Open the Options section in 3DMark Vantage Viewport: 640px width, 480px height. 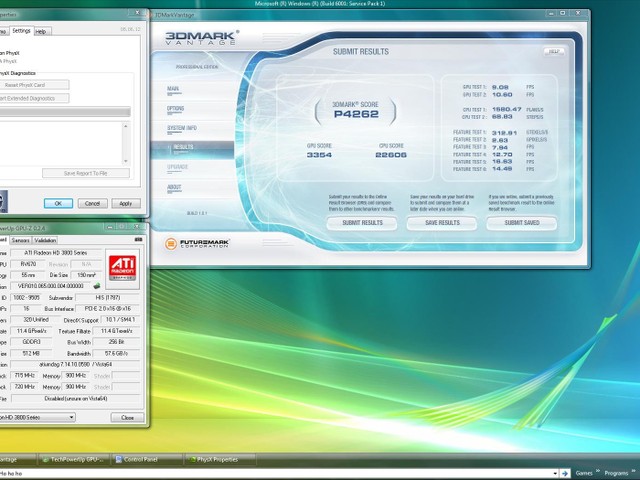176,109
